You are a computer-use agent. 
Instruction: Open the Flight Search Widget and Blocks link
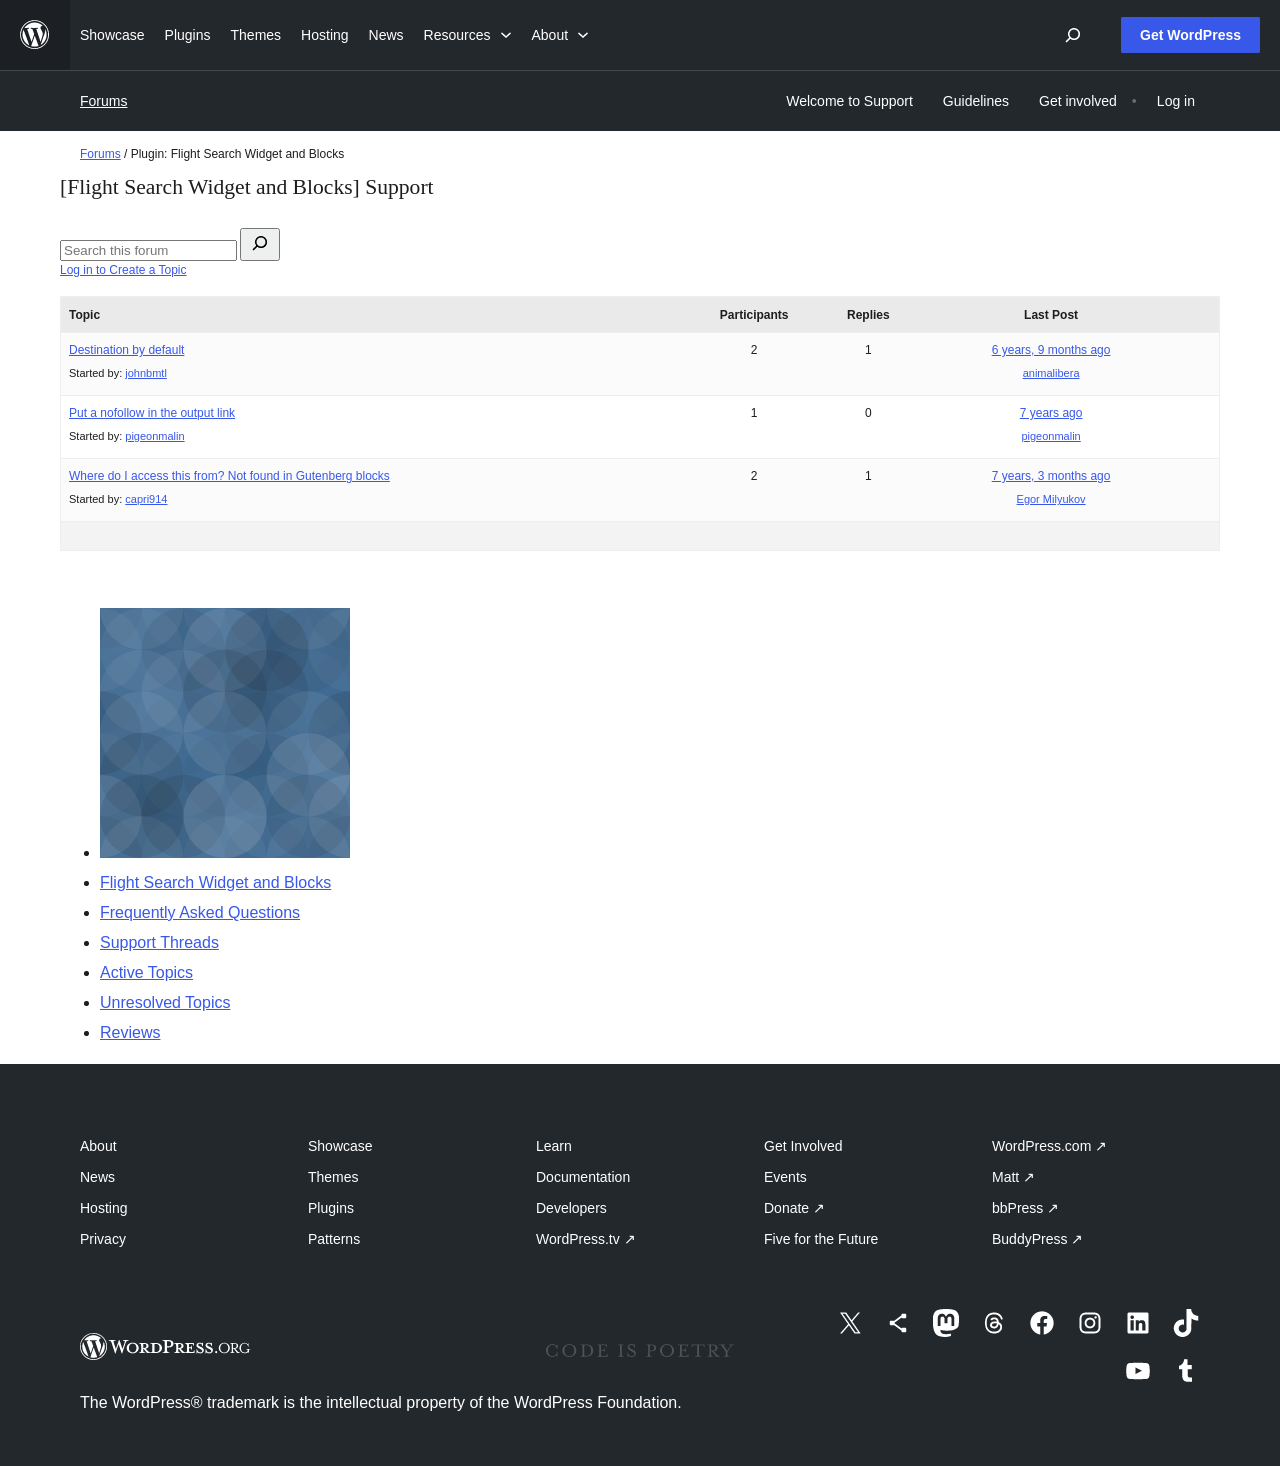(215, 882)
